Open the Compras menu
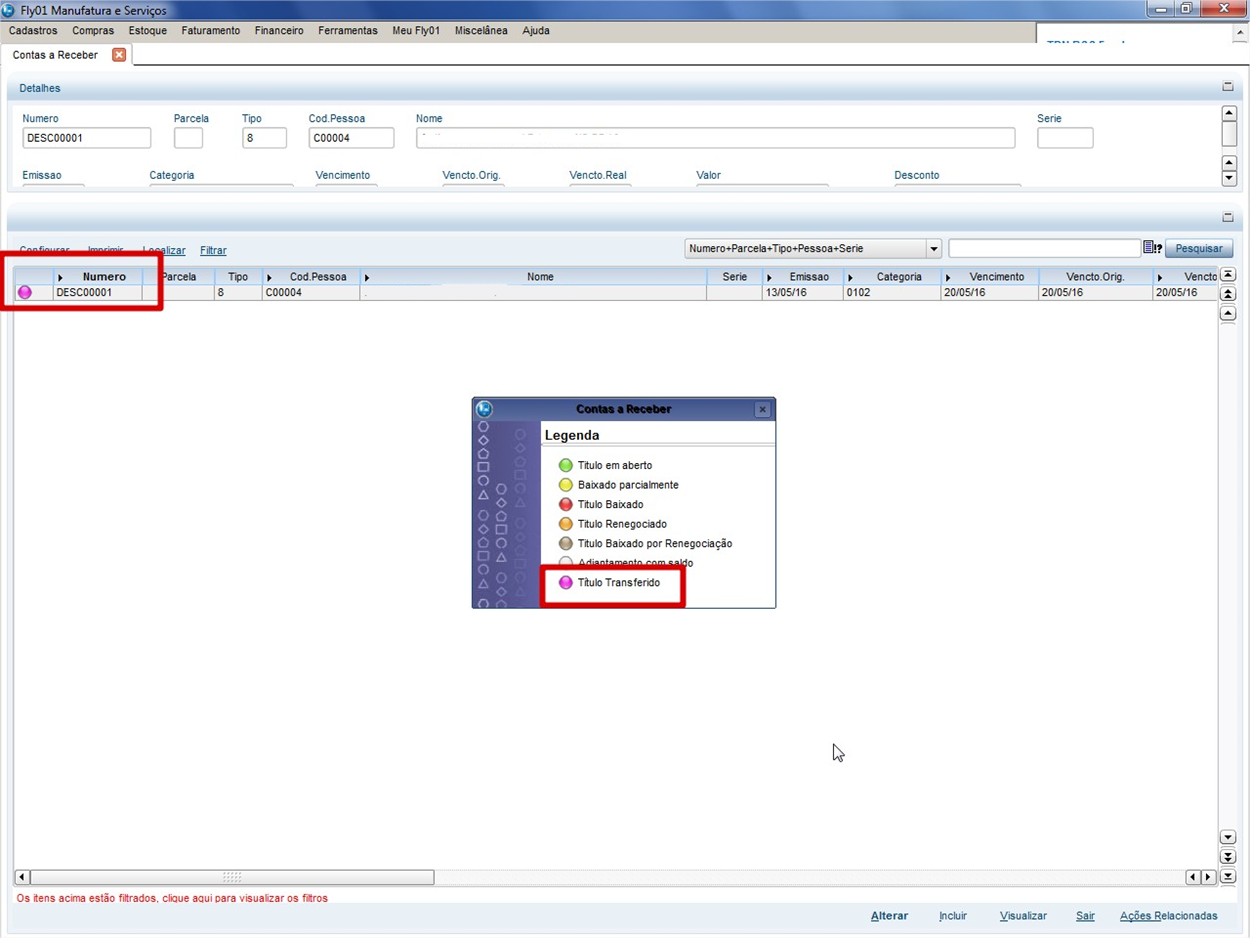Screen dimensions: 1250x938 click(93, 31)
